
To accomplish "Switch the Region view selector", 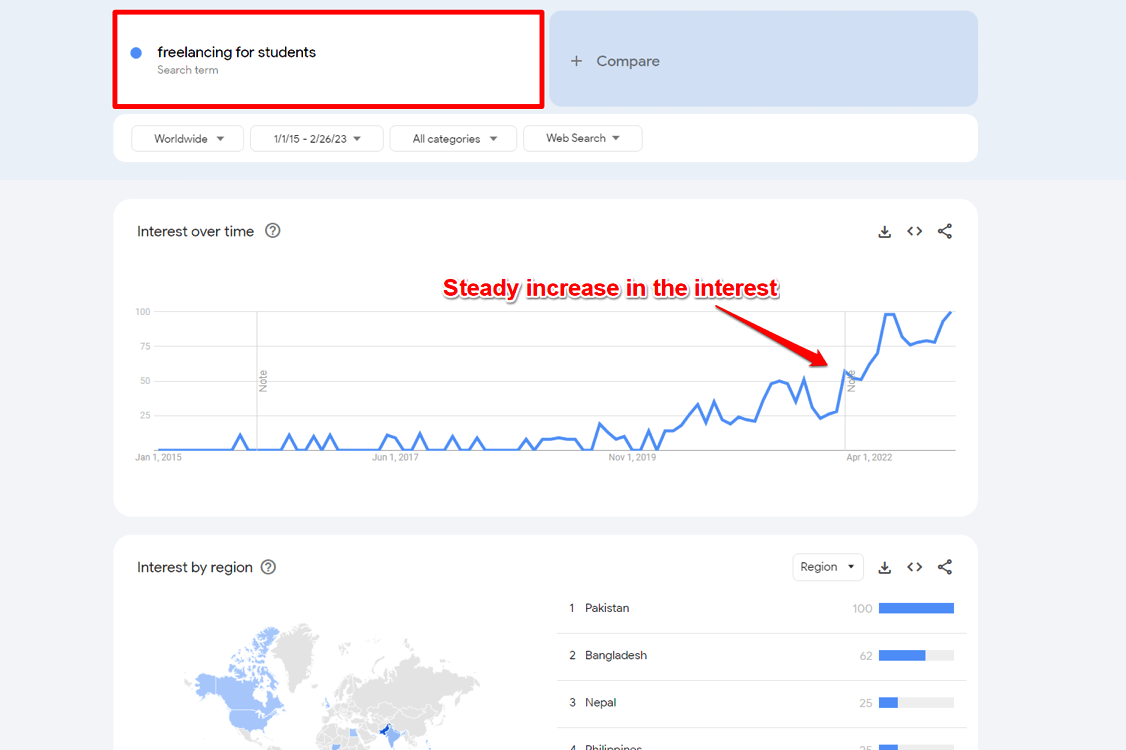I will point(827,566).
